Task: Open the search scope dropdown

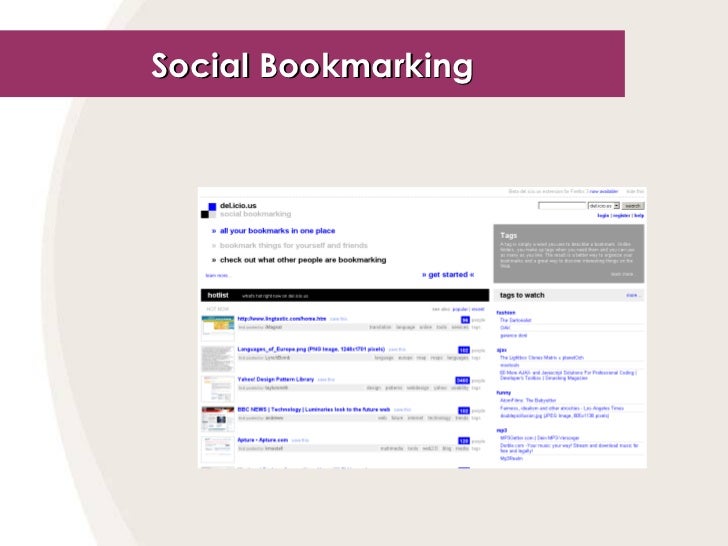Action: [604, 206]
